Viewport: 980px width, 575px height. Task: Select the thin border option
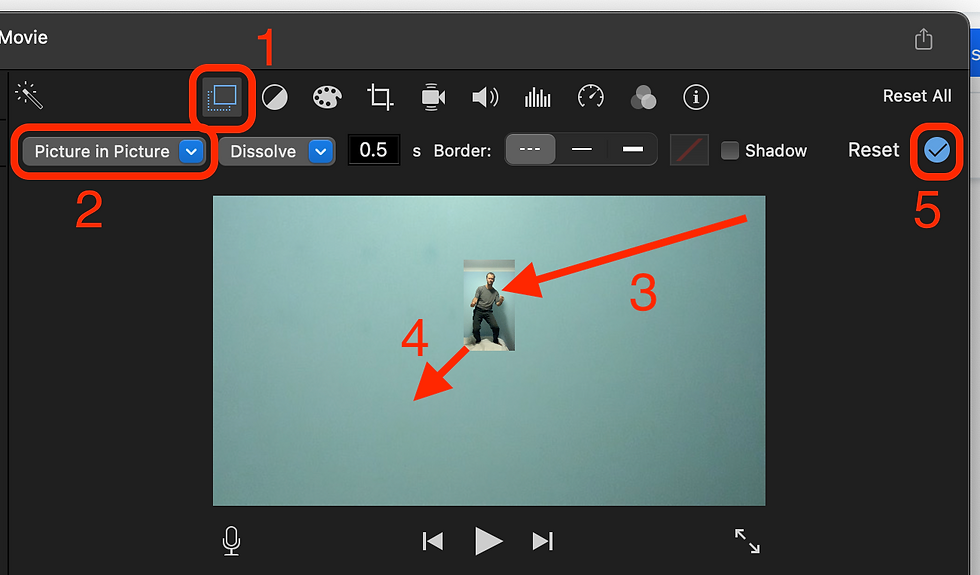pos(582,149)
